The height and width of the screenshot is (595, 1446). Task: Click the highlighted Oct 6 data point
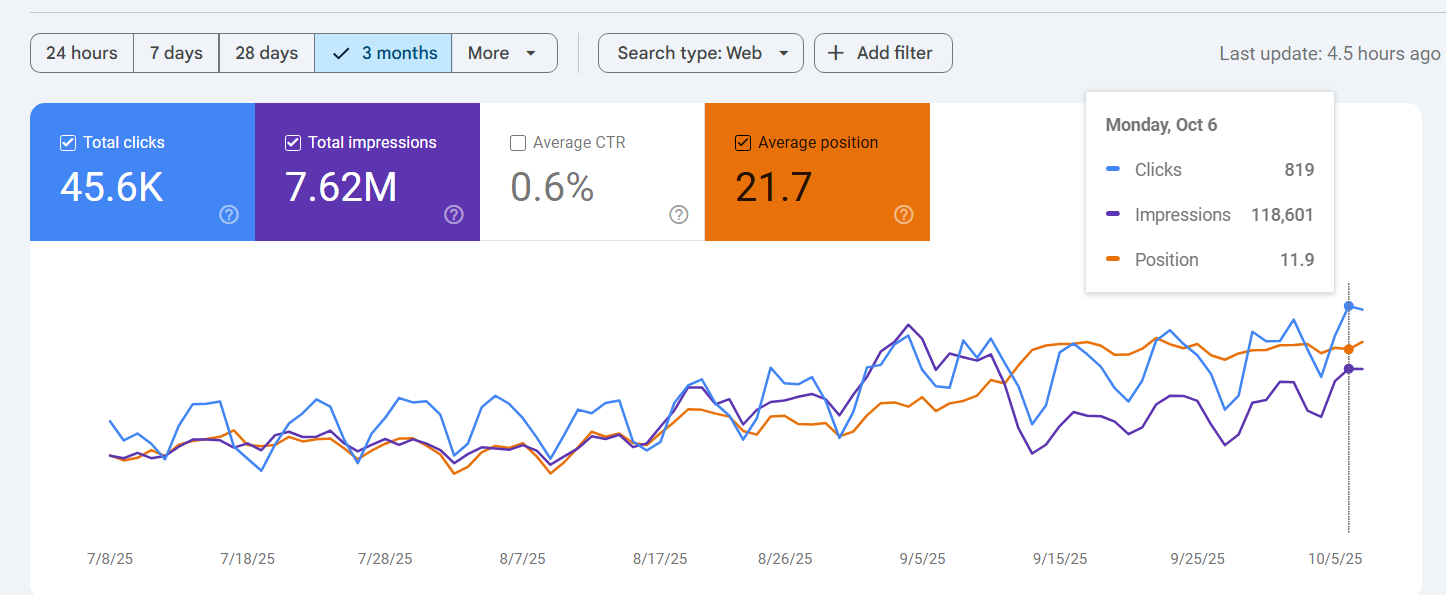[1349, 307]
